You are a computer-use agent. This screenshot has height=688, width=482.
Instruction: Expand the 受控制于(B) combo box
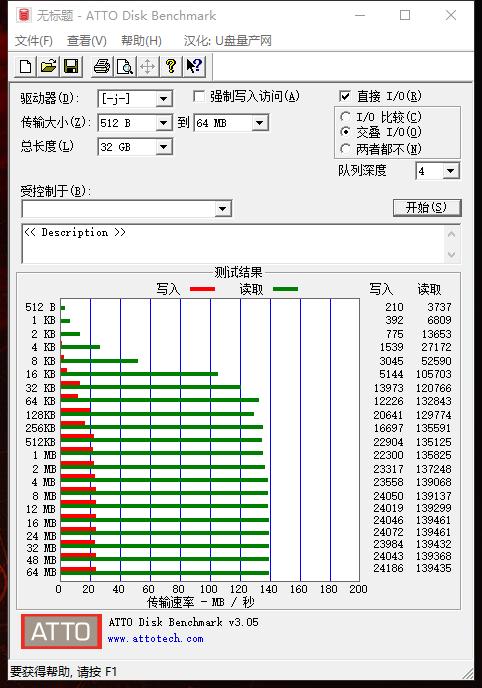point(223,209)
